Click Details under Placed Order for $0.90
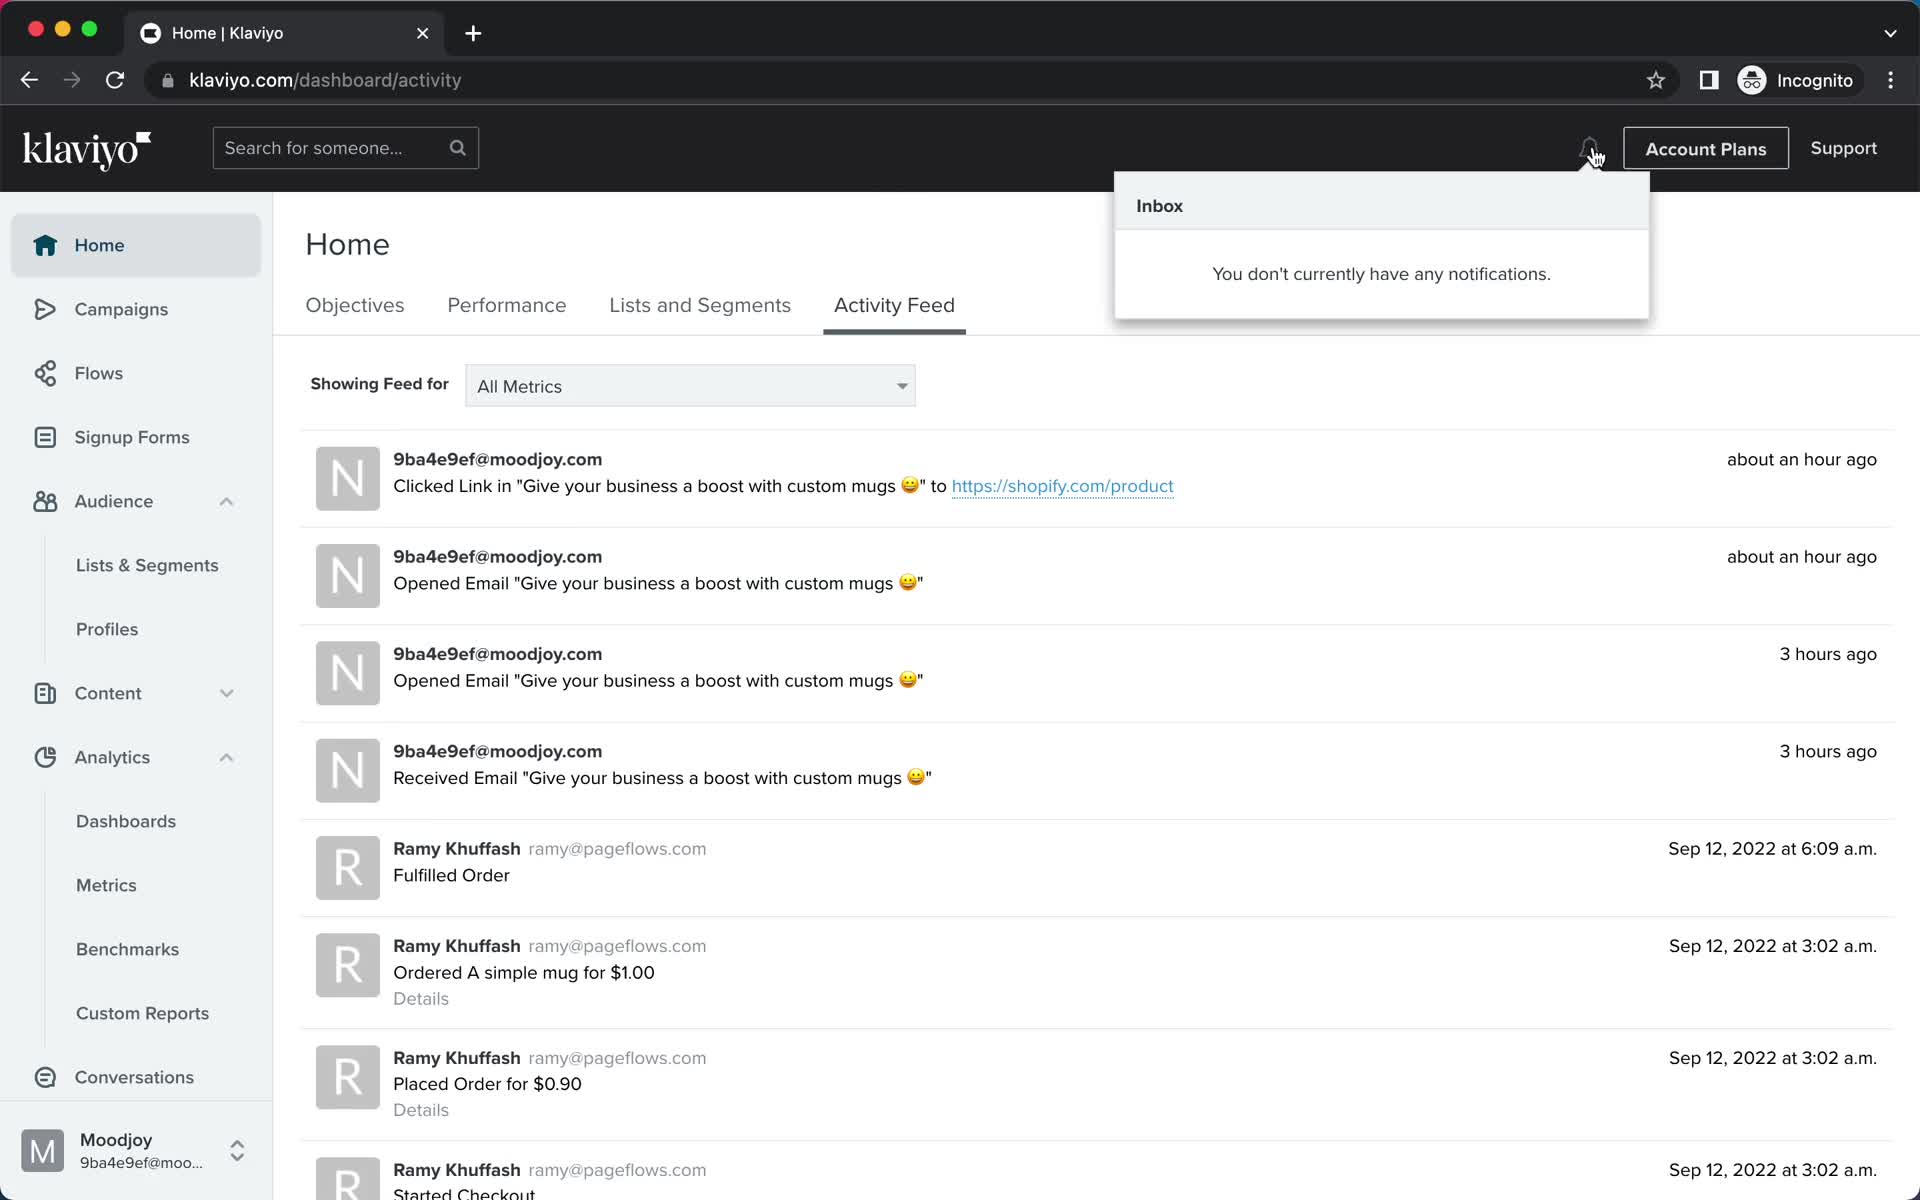This screenshot has width=1920, height=1200. pyautogui.click(x=421, y=1110)
